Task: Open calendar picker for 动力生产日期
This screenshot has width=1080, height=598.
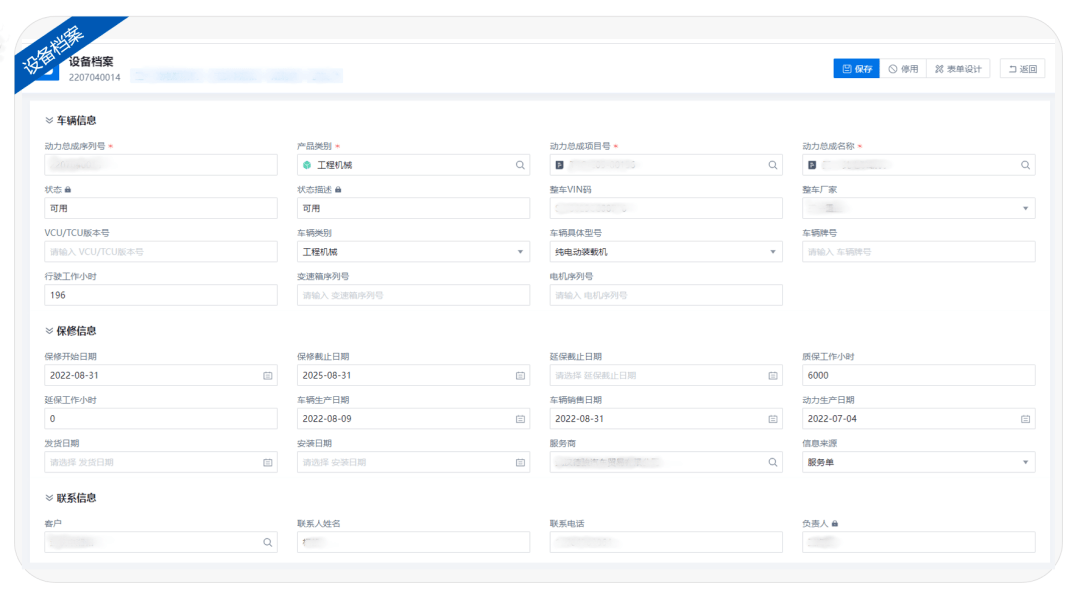Action: coord(1025,419)
